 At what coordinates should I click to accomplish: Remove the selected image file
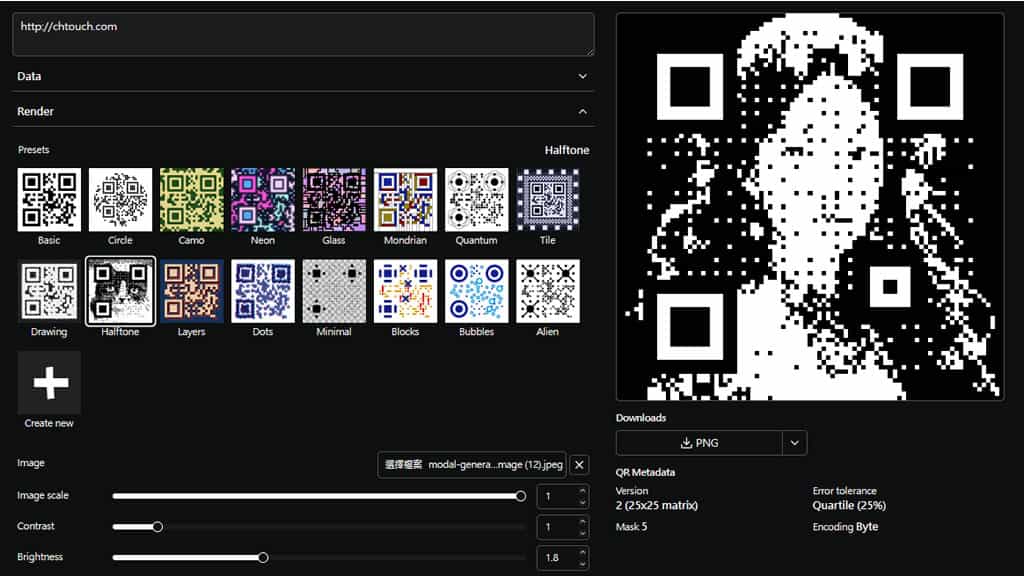point(579,465)
